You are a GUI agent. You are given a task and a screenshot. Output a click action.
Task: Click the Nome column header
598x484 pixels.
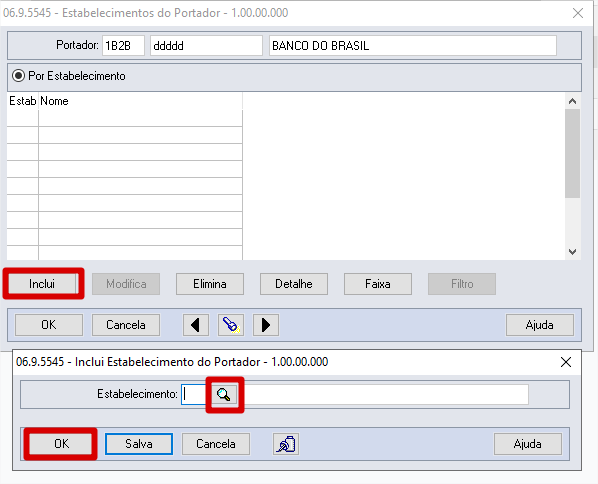coord(140,101)
